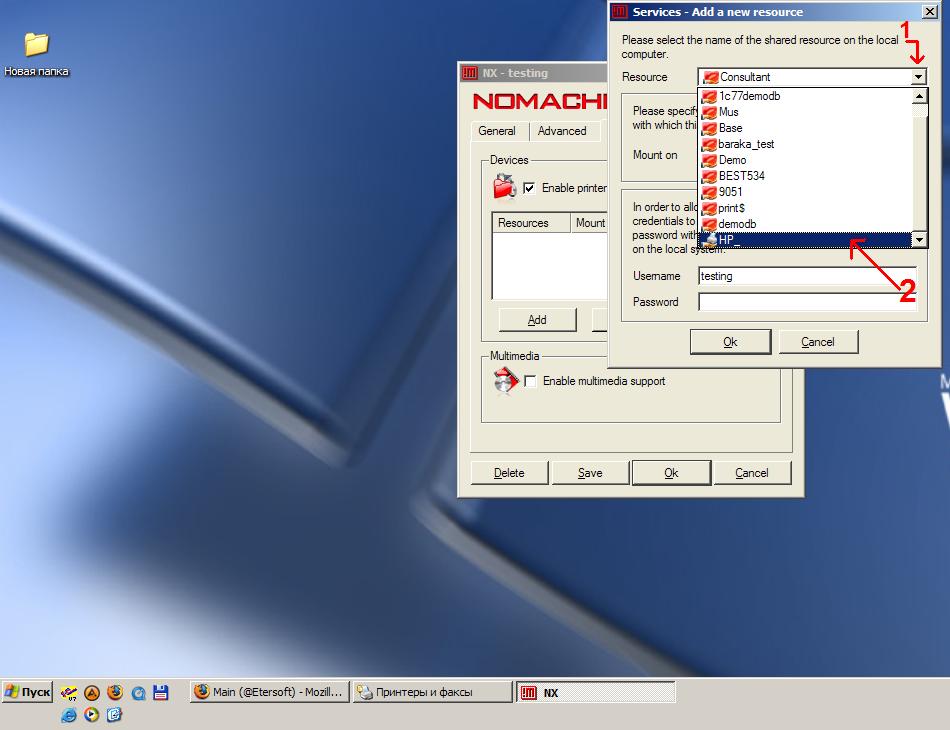The height and width of the screenshot is (730, 950).
Task: Pick BEST534 in the dropdown list
Action: 741,176
